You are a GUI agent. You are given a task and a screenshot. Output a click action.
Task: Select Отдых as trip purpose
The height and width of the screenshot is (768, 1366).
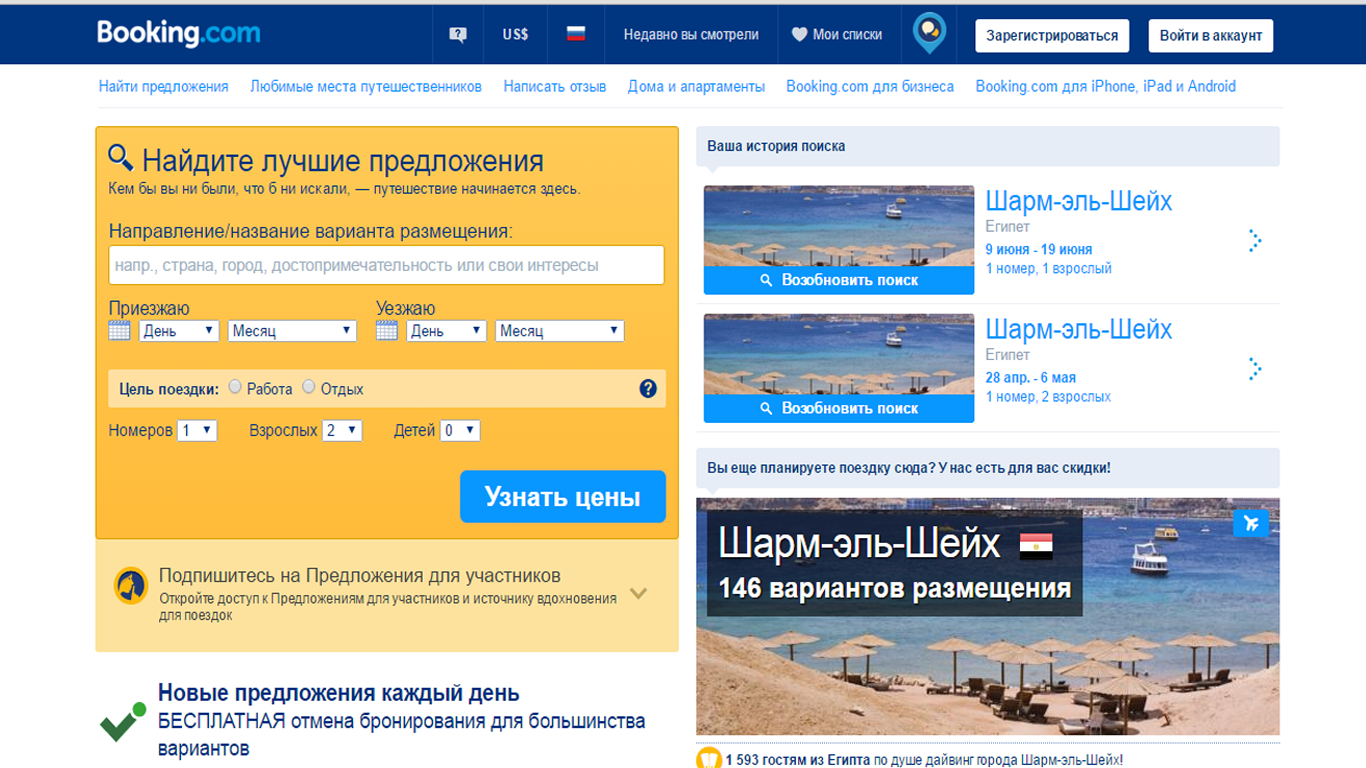tap(309, 387)
